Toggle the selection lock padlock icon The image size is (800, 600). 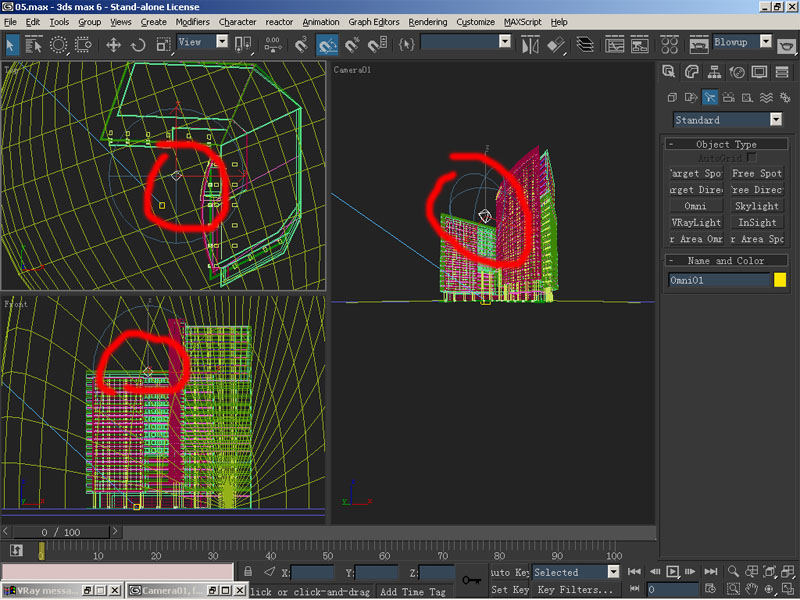click(247, 572)
